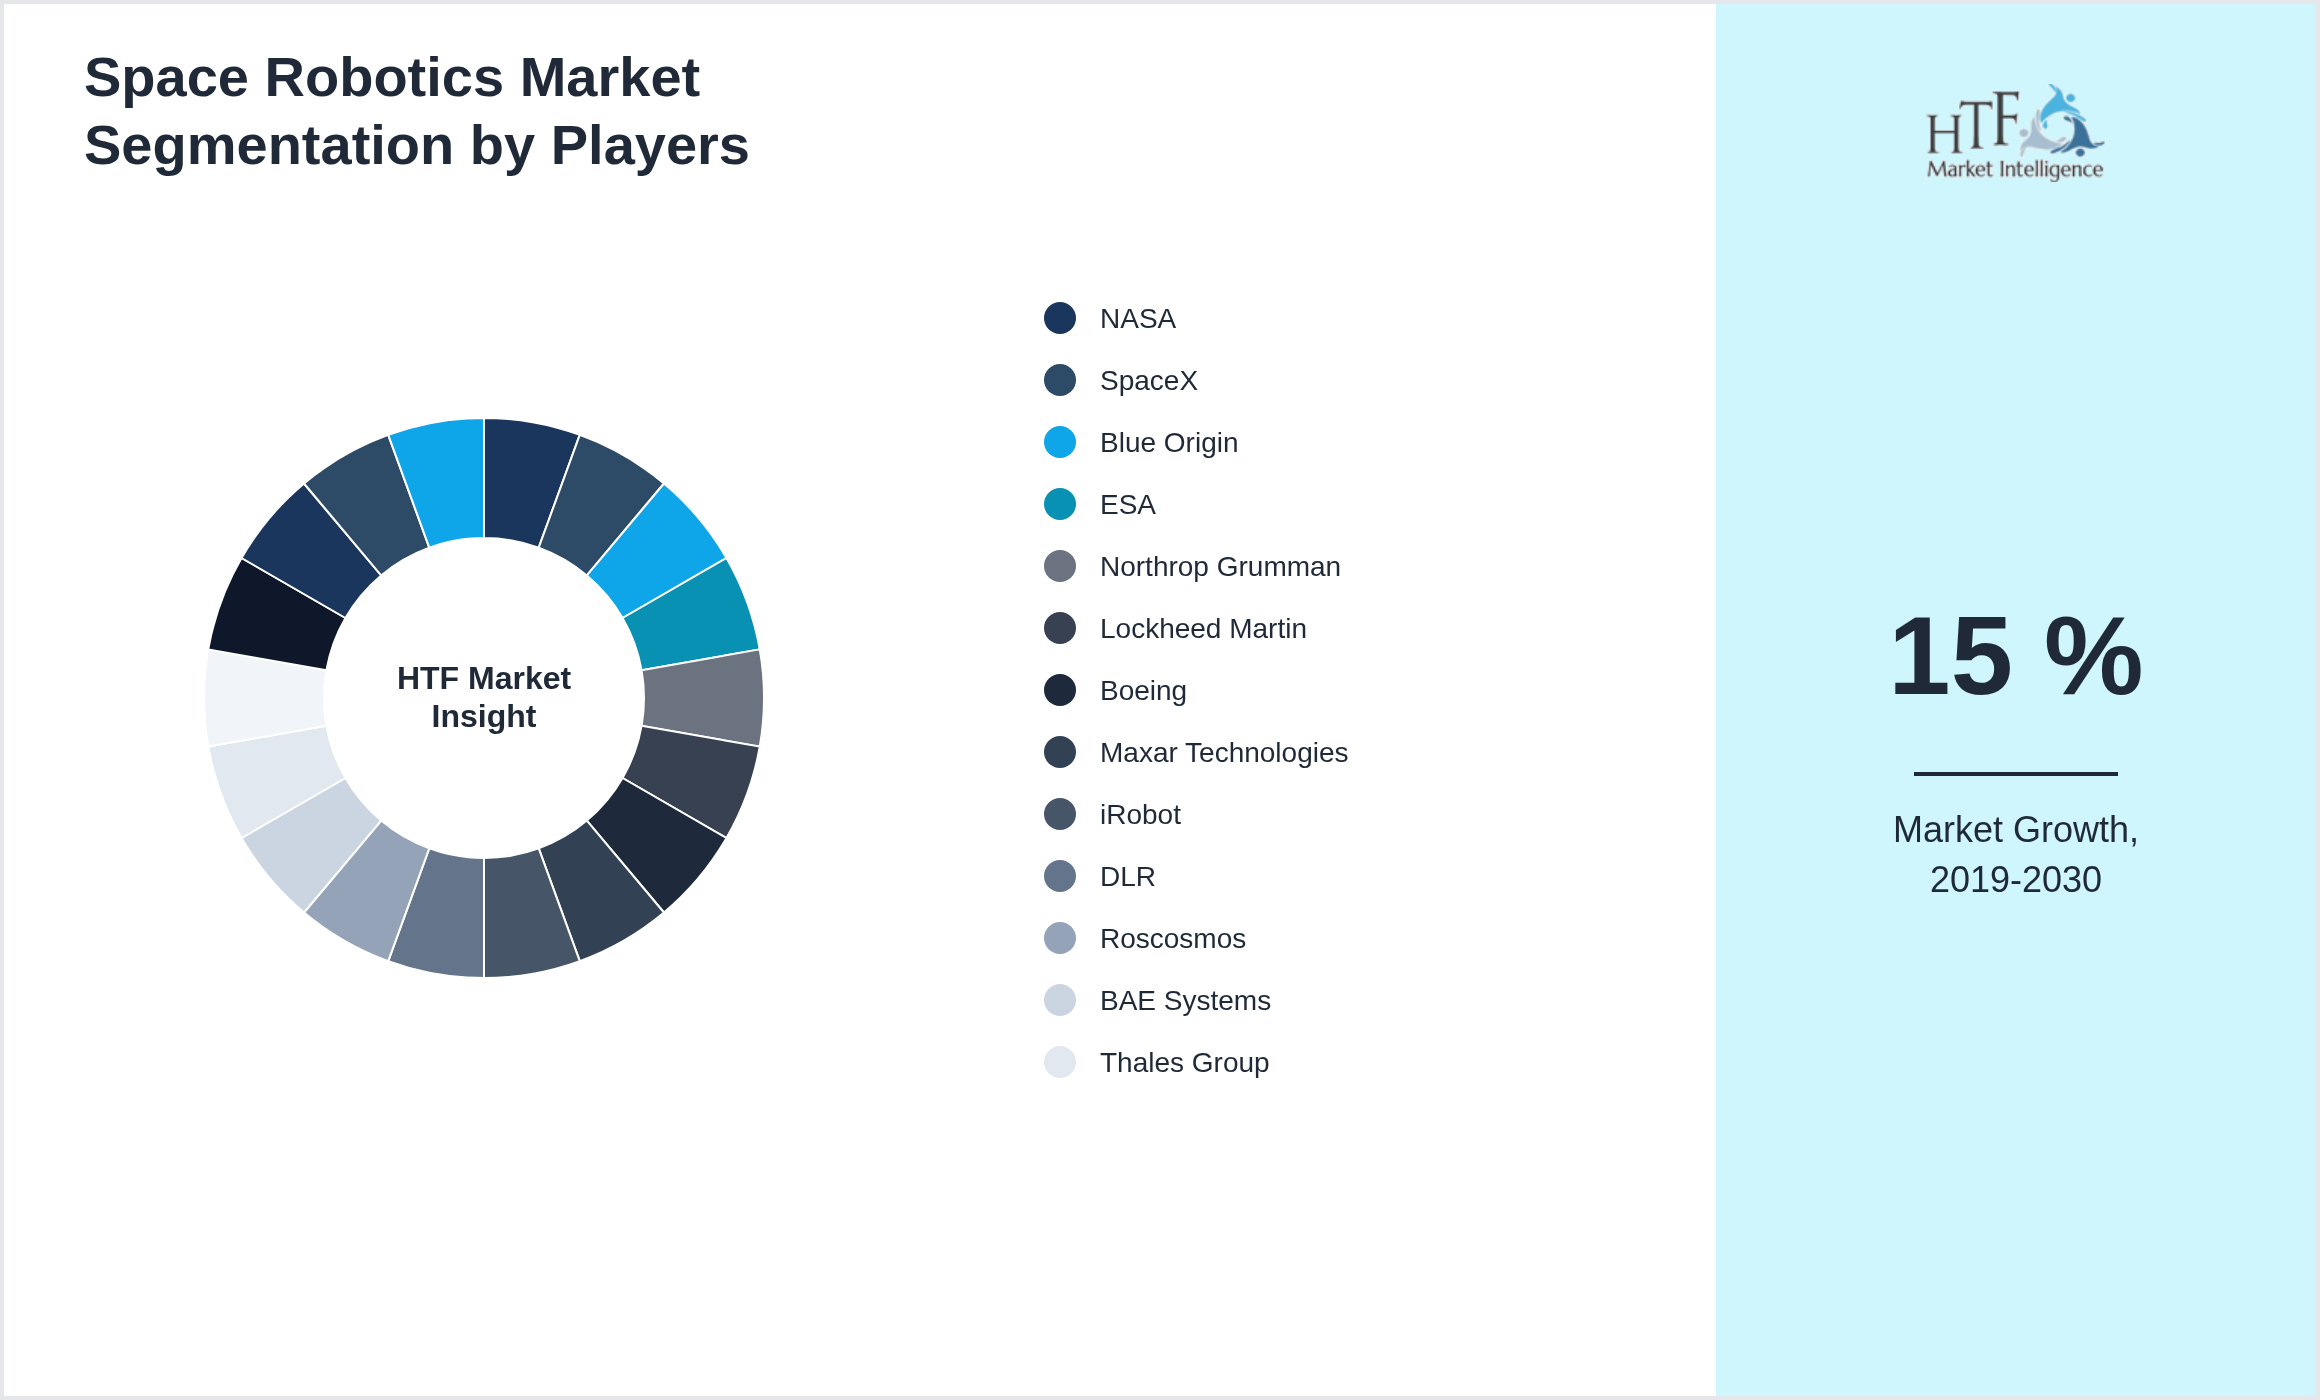Click the Space Robotics Market Segmentation title
This screenshot has width=2320, height=1400.
point(416,111)
